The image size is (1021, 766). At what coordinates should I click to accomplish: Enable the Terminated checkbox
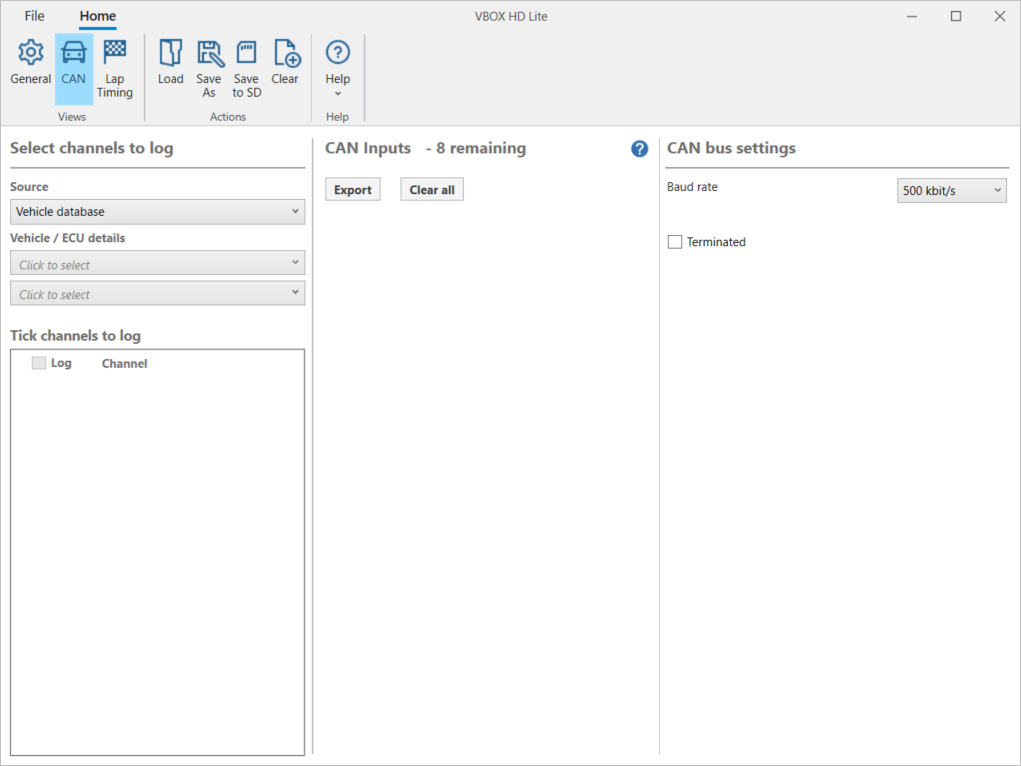coord(675,242)
